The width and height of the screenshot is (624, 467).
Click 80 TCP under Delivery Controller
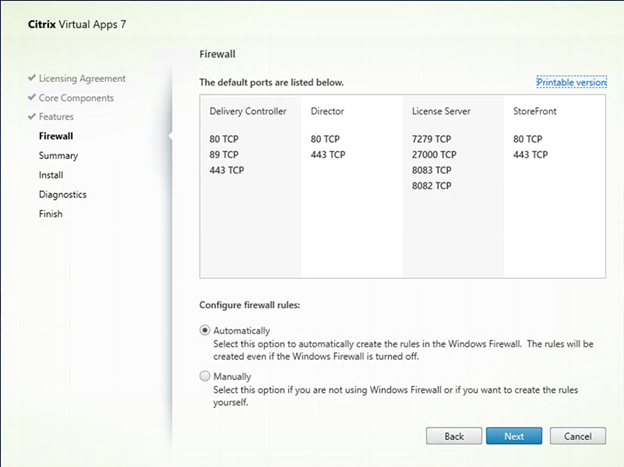coord(224,139)
